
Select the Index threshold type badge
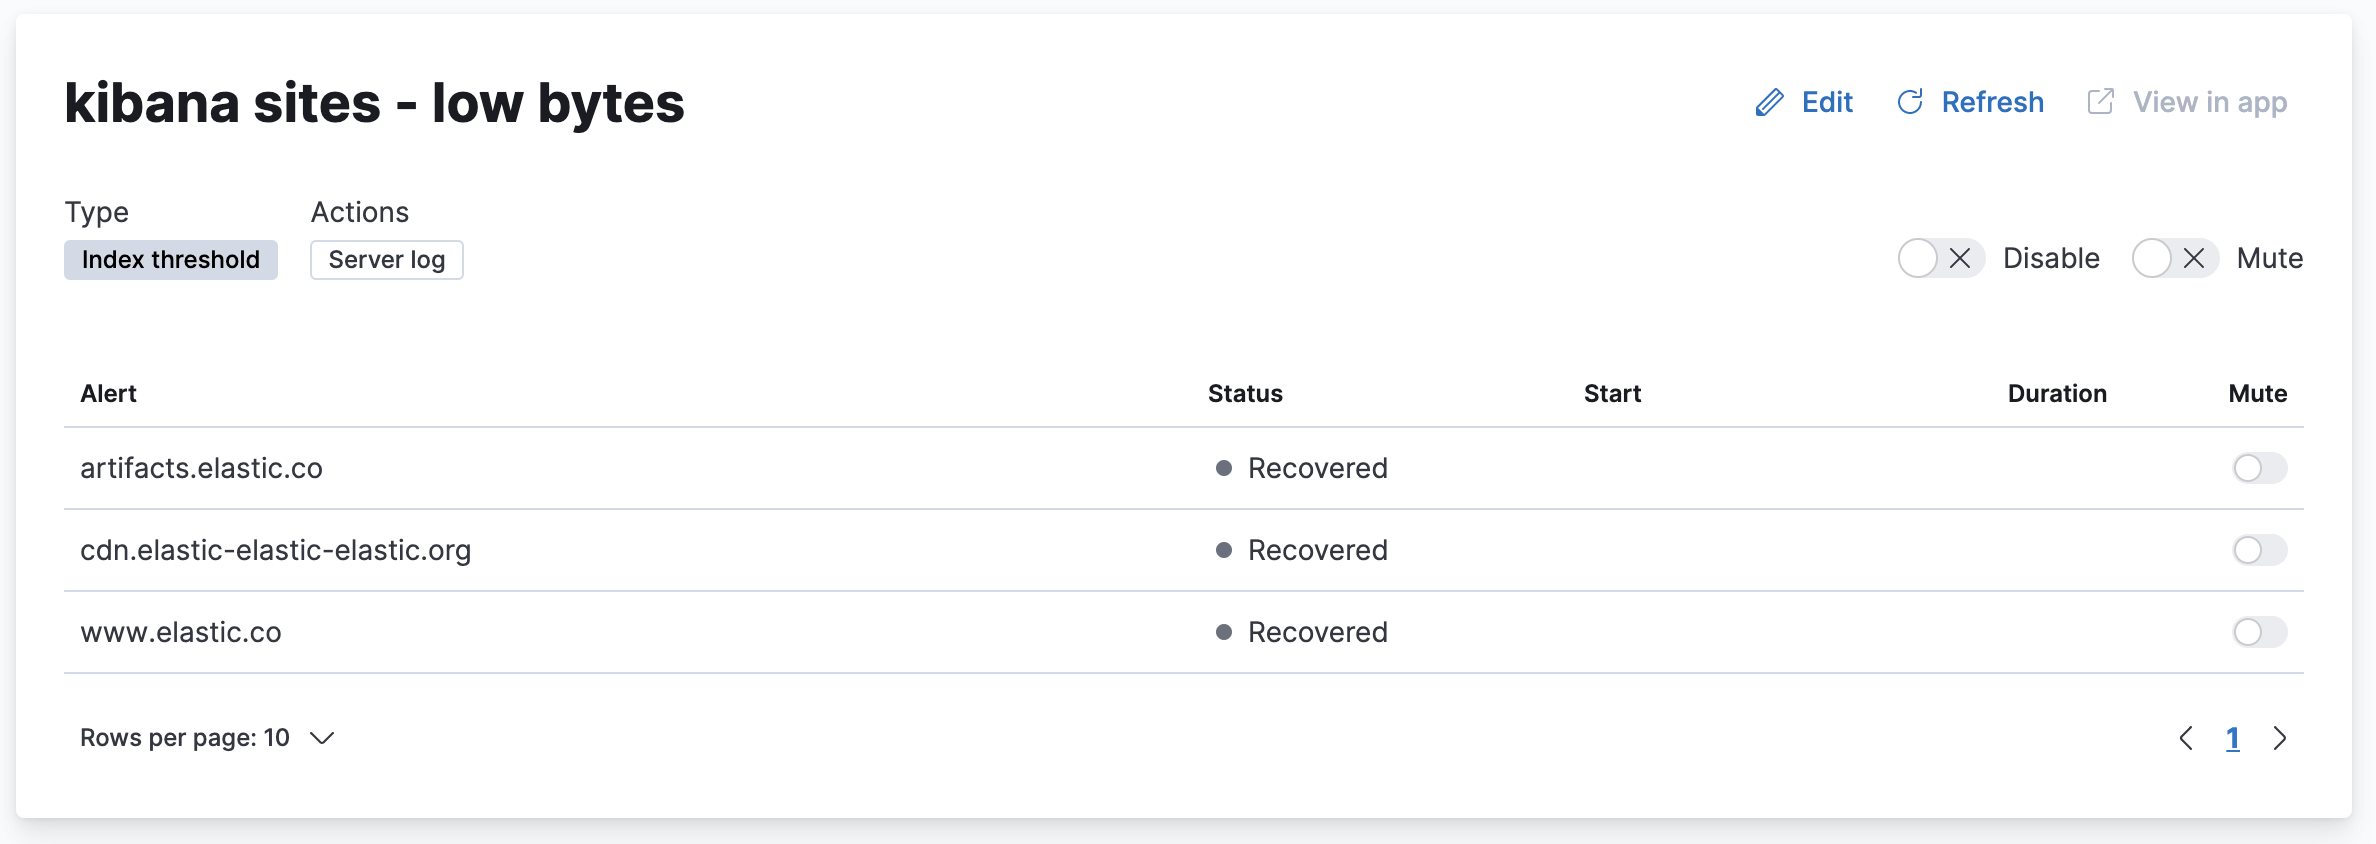tap(170, 259)
